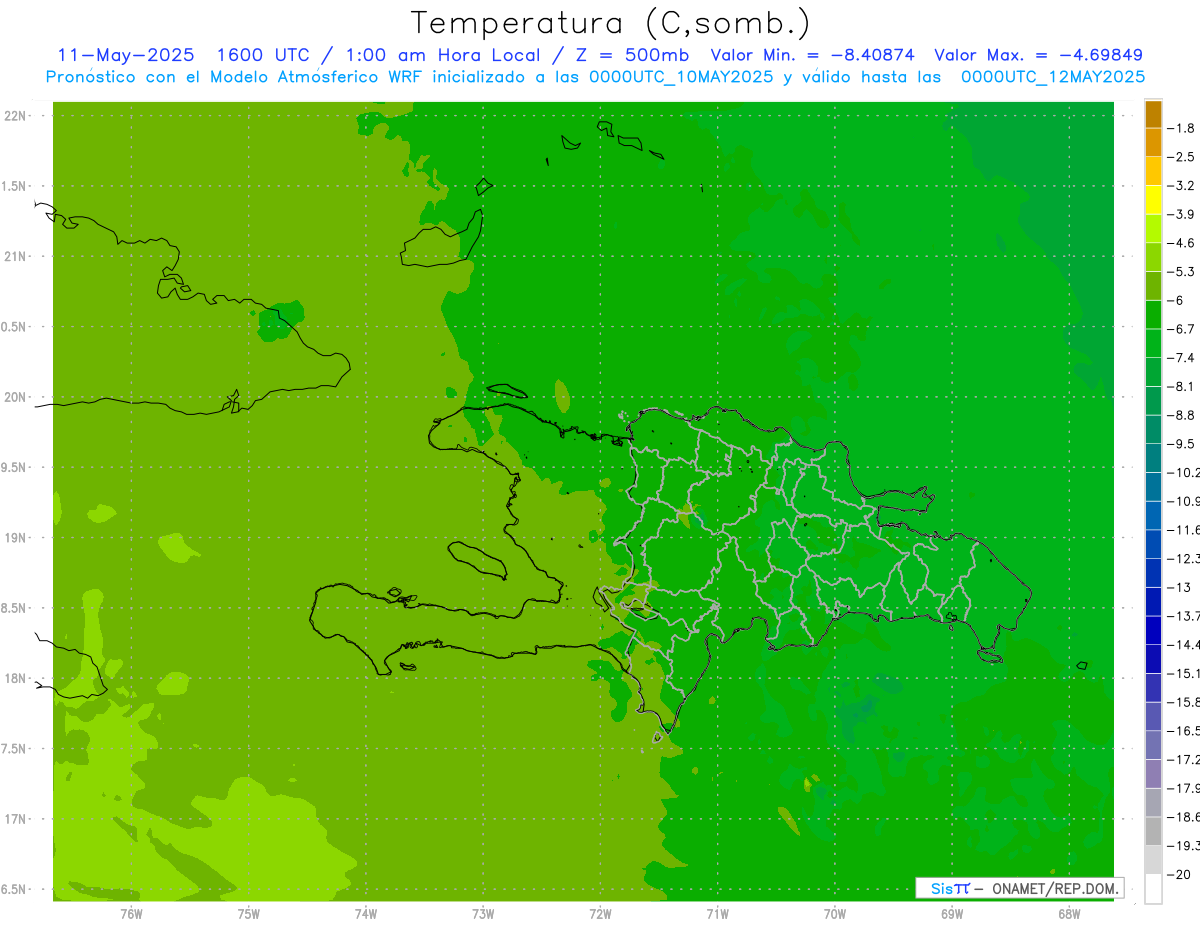Viewport: 1200px width, 927px height.
Task: Click the "21N" latitude label
Action: [x=15, y=256]
